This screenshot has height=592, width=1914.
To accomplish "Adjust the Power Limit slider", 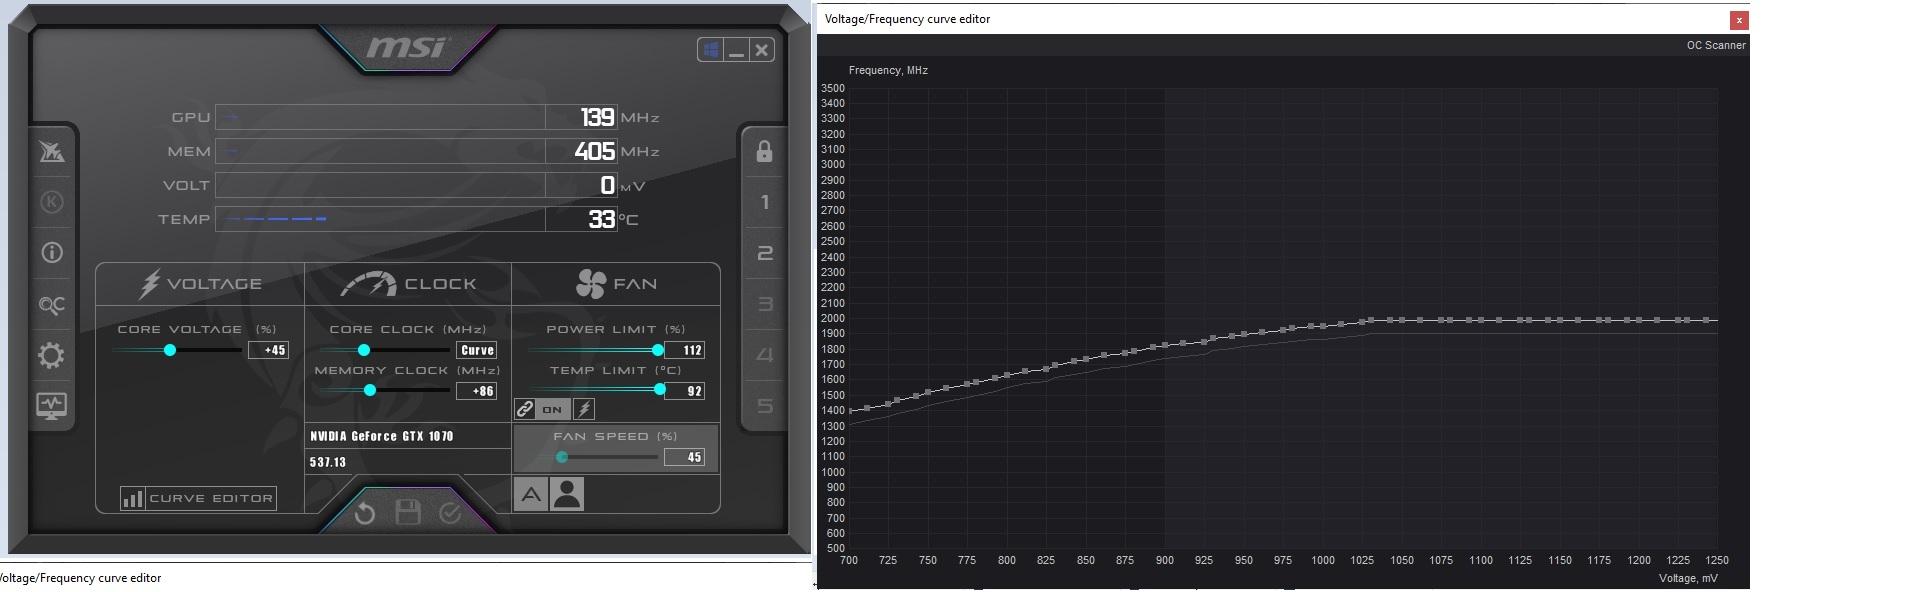I will (657, 350).
